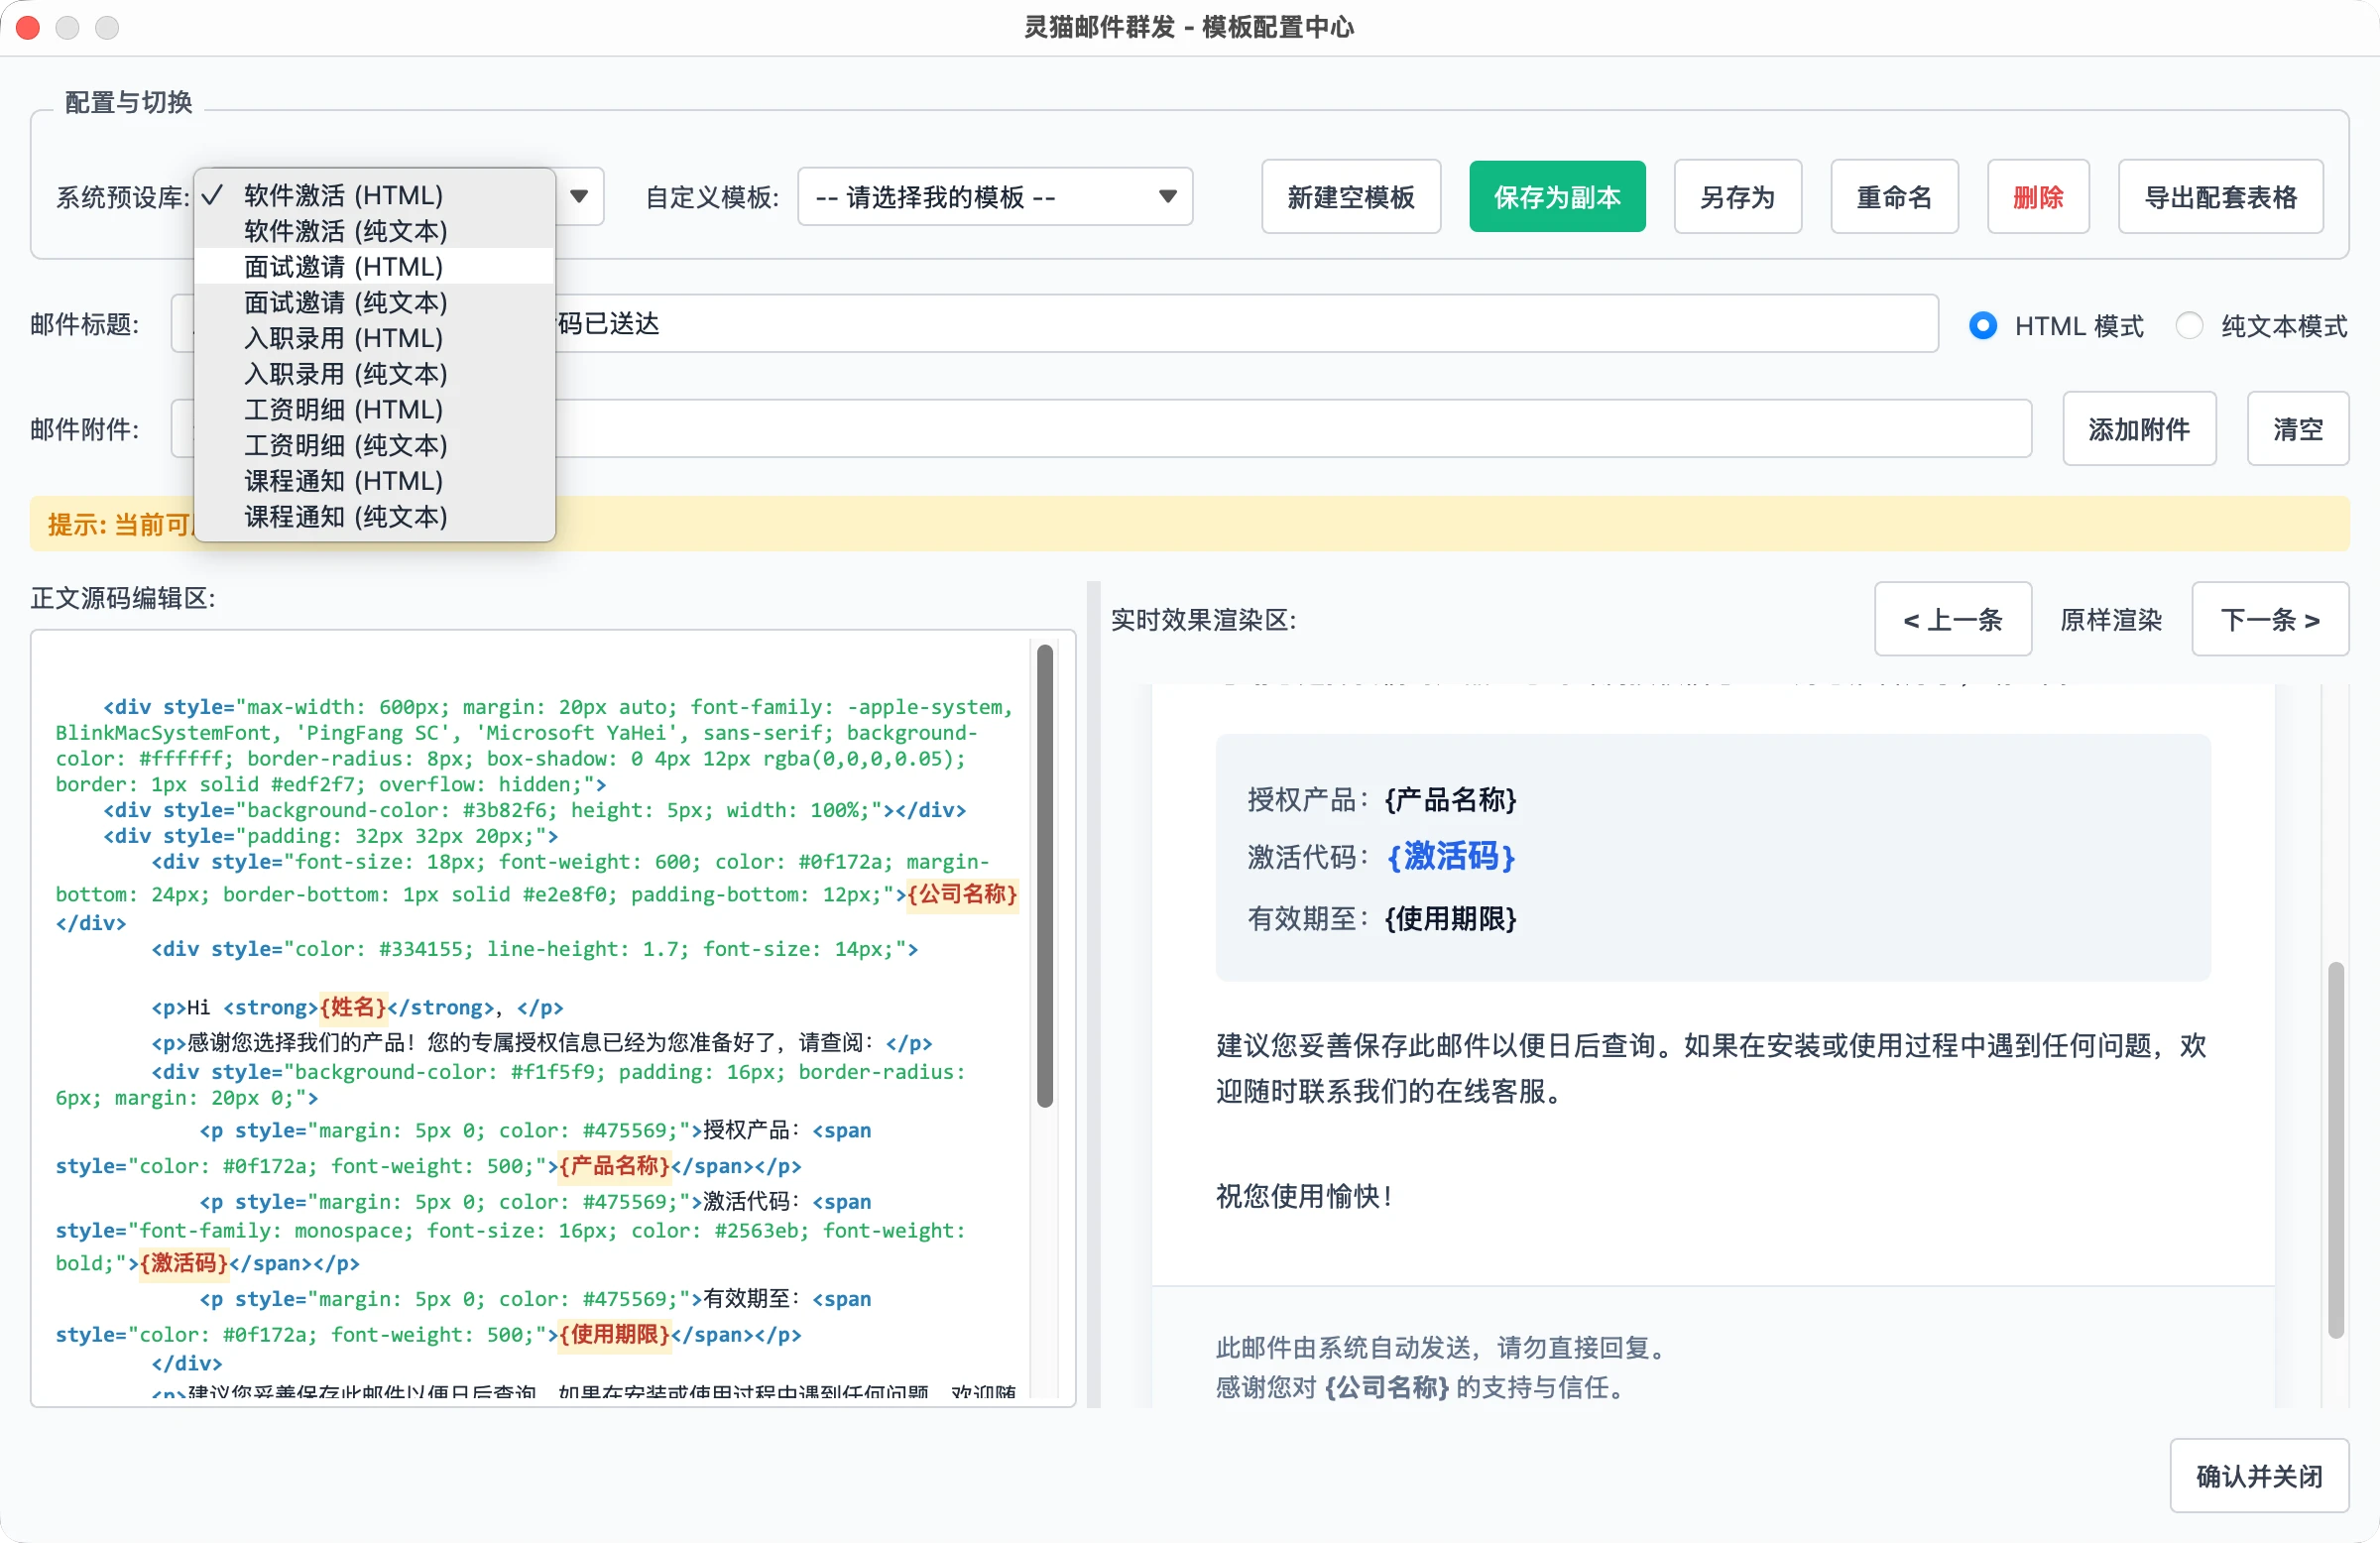This screenshot has width=2380, height=1543.
Task: Pick 工资明细 (HTML) from list
Action: pyautogui.click(x=374, y=410)
